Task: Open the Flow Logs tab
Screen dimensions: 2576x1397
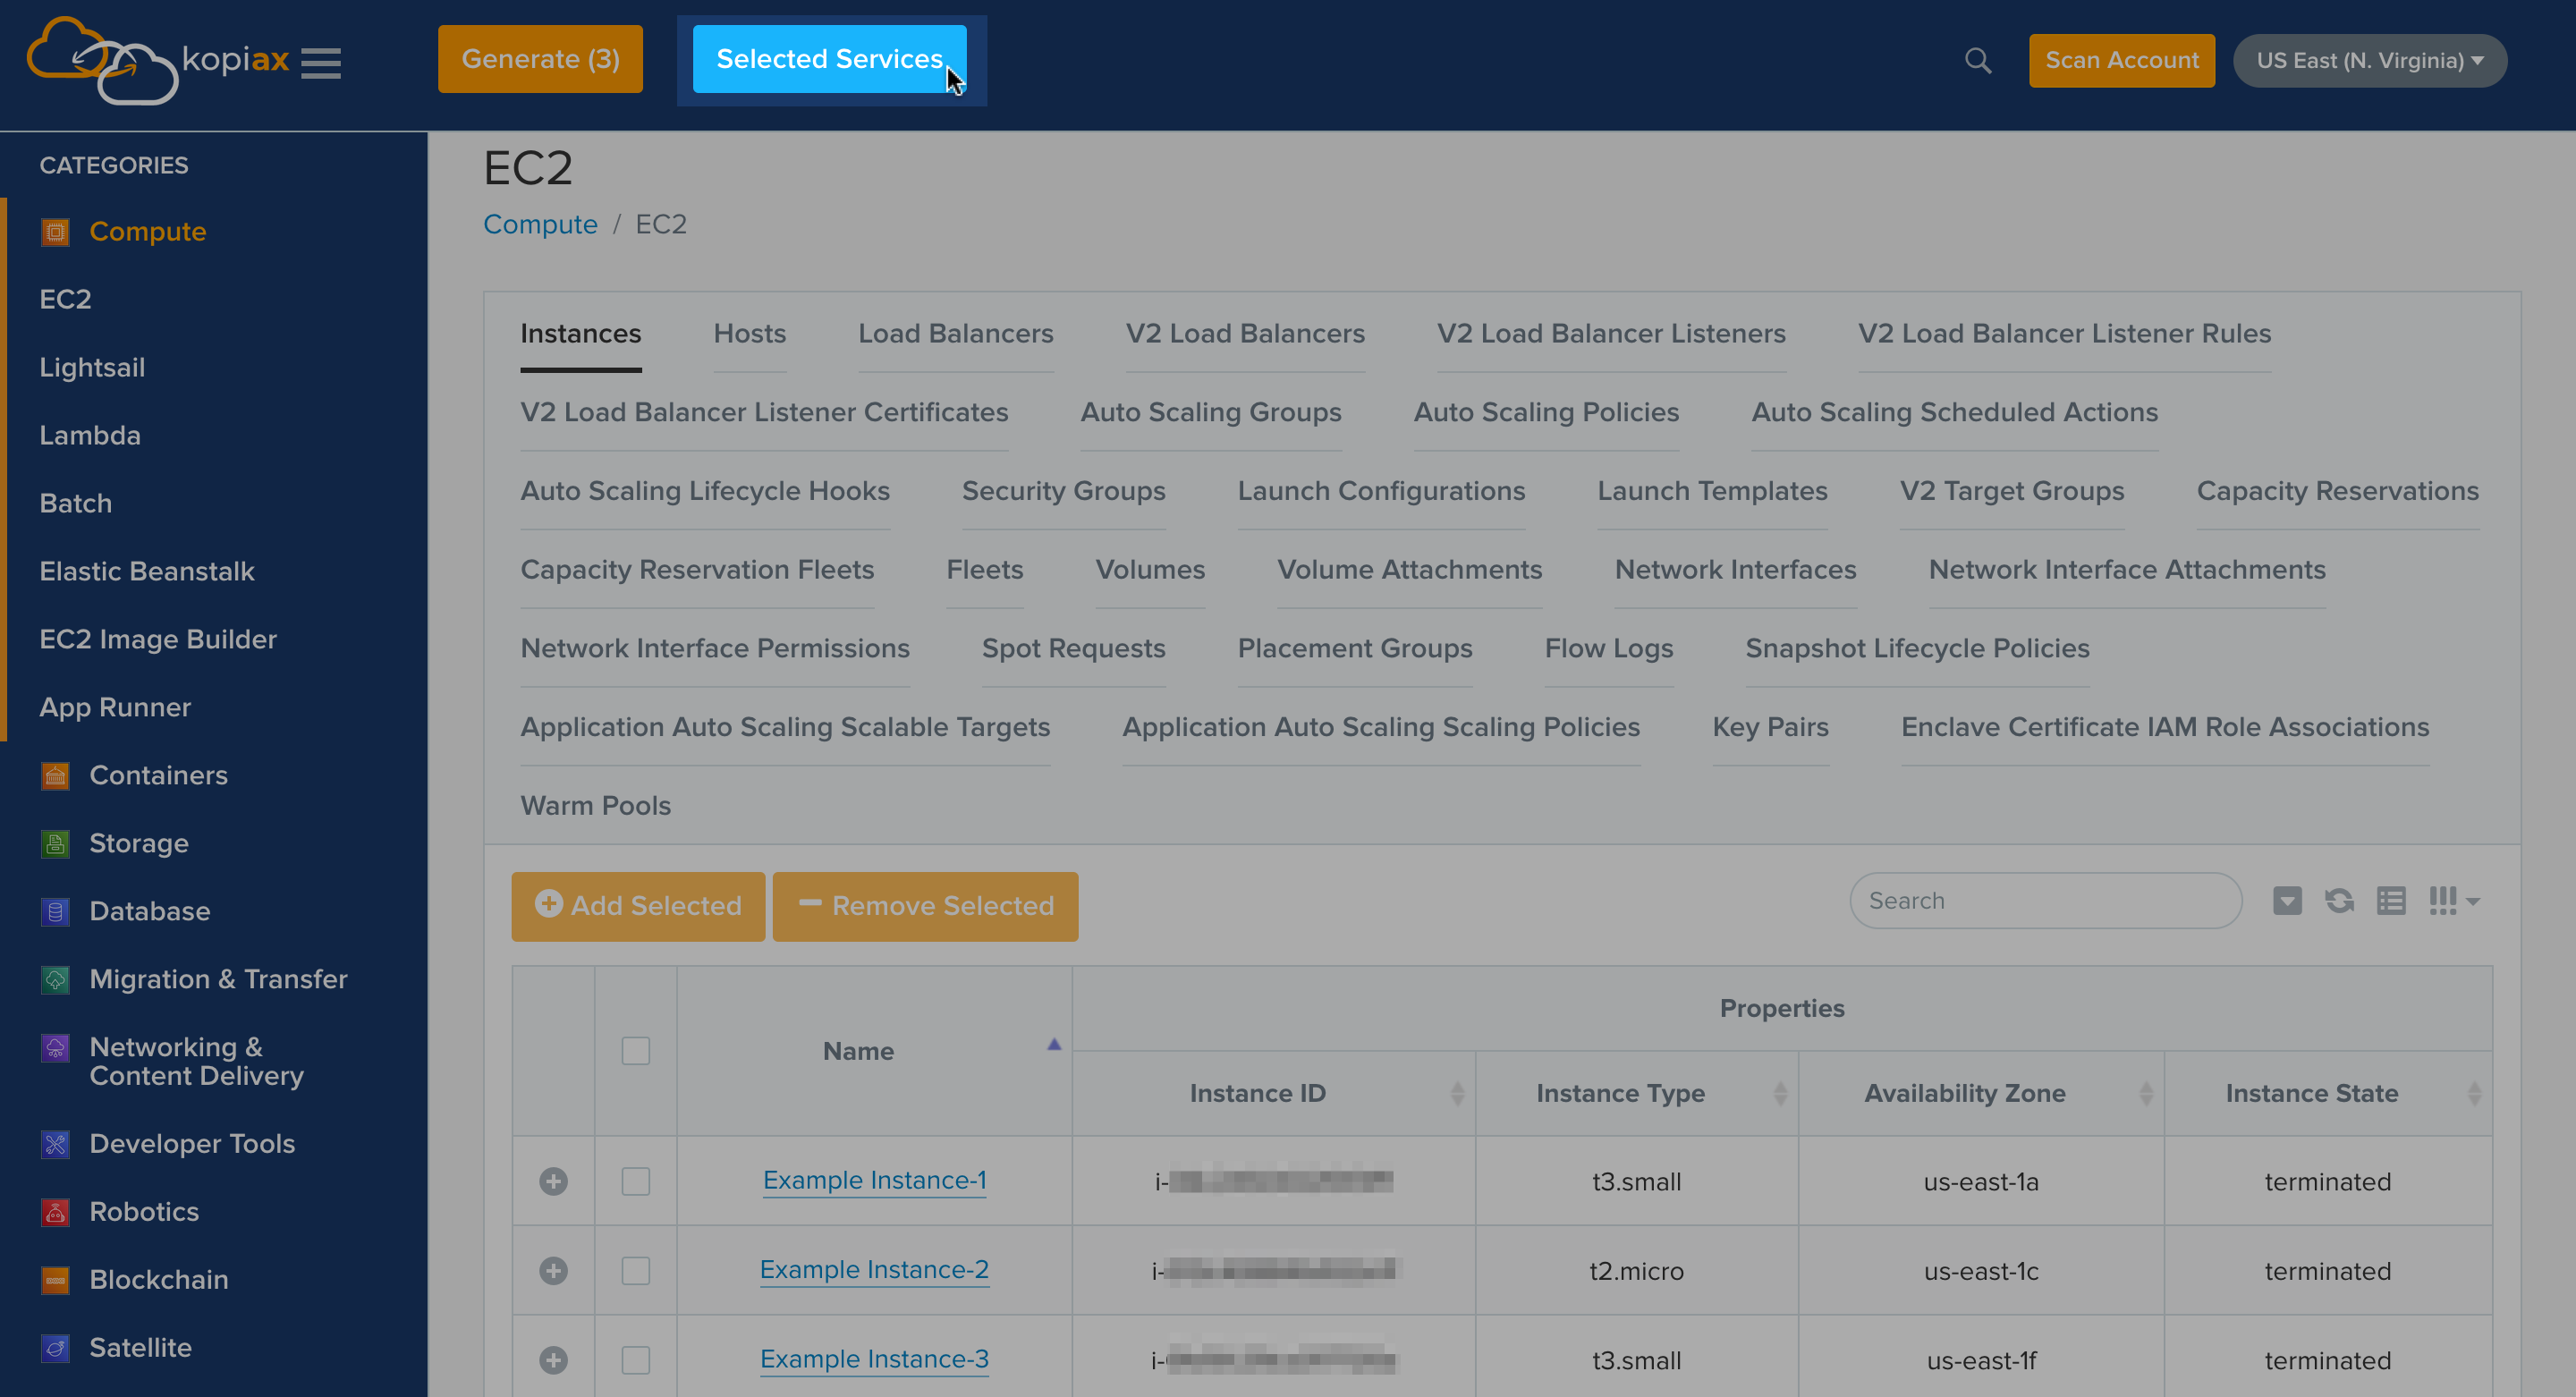Action: (x=1608, y=649)
